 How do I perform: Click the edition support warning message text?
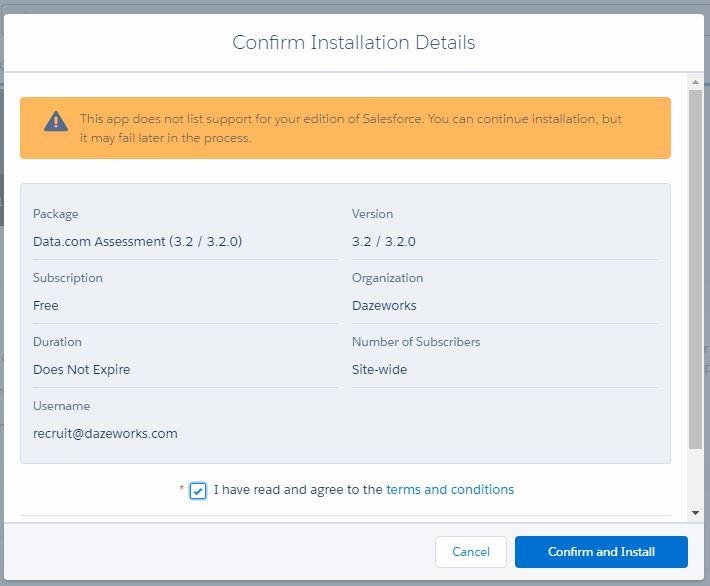[x=350, y=128]
